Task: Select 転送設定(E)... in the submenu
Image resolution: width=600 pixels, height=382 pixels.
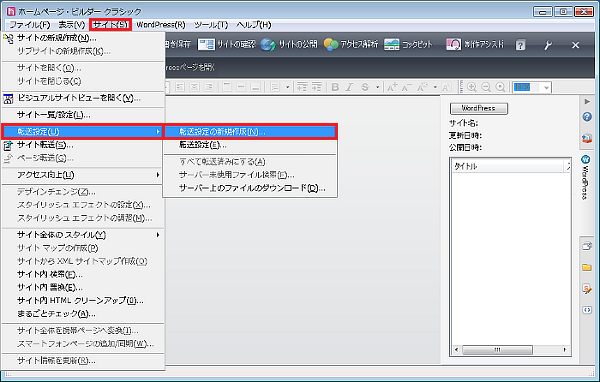Action: point(250,145)
